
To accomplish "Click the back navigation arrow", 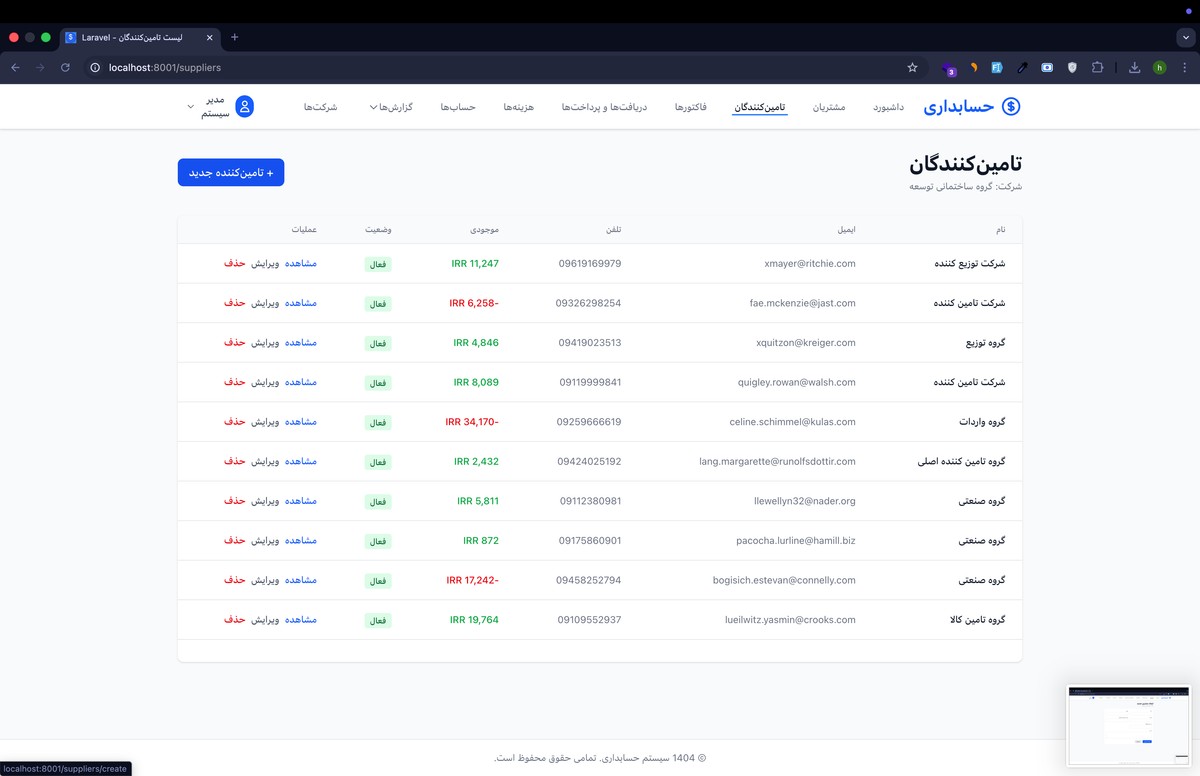I will 16,67.
